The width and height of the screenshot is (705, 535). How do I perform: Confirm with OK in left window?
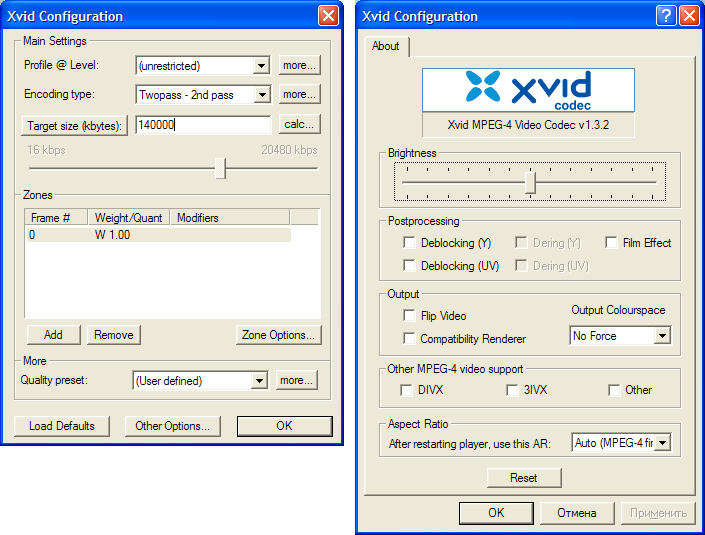coord(285,426)
